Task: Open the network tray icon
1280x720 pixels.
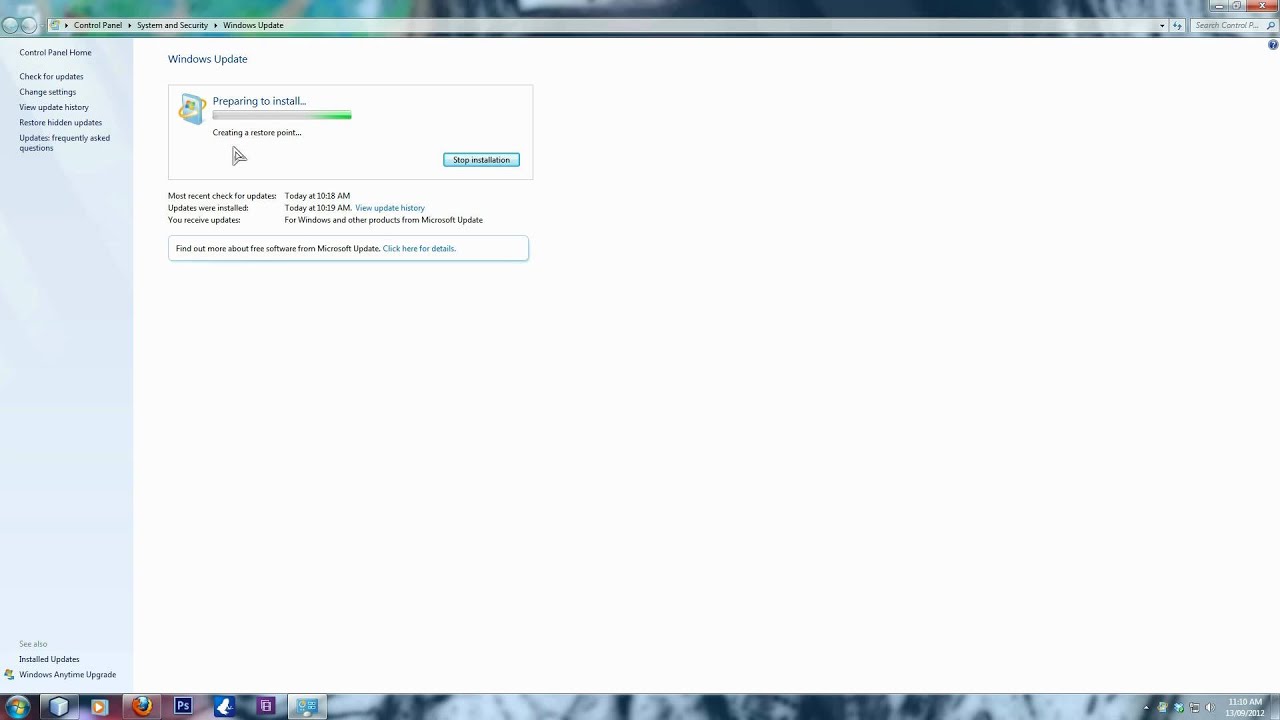Action: 1194,708
